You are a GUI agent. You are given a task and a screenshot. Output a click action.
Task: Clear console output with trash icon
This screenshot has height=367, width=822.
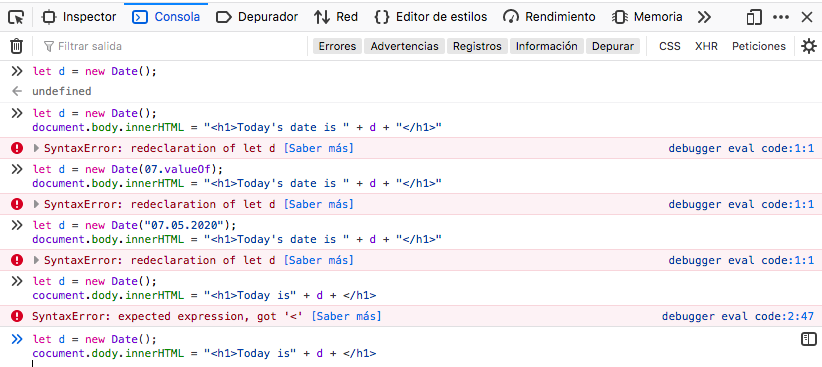point(16,46)
